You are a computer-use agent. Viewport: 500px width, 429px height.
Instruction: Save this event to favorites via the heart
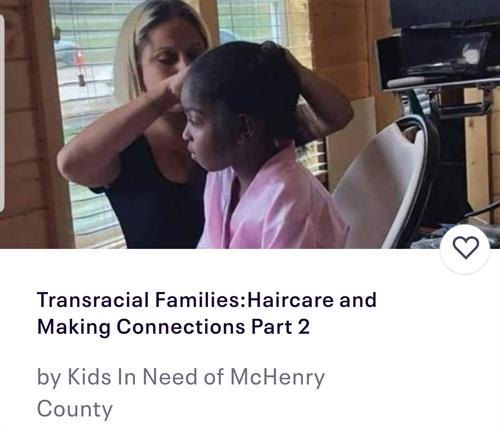tap(465, 248)
